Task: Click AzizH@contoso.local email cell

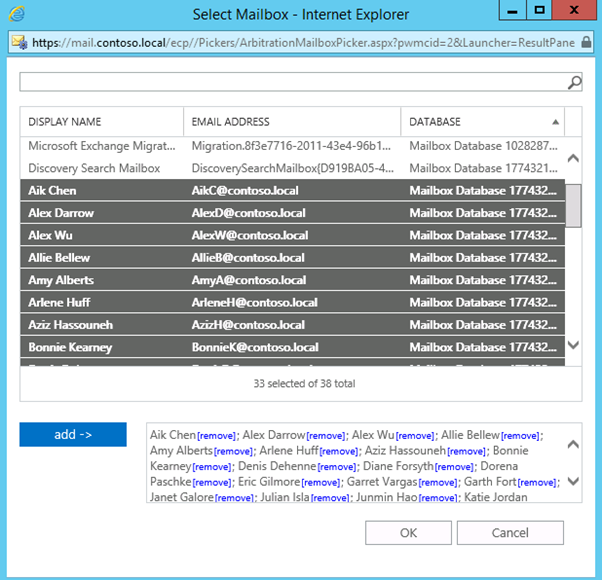Action: (248, 325)
